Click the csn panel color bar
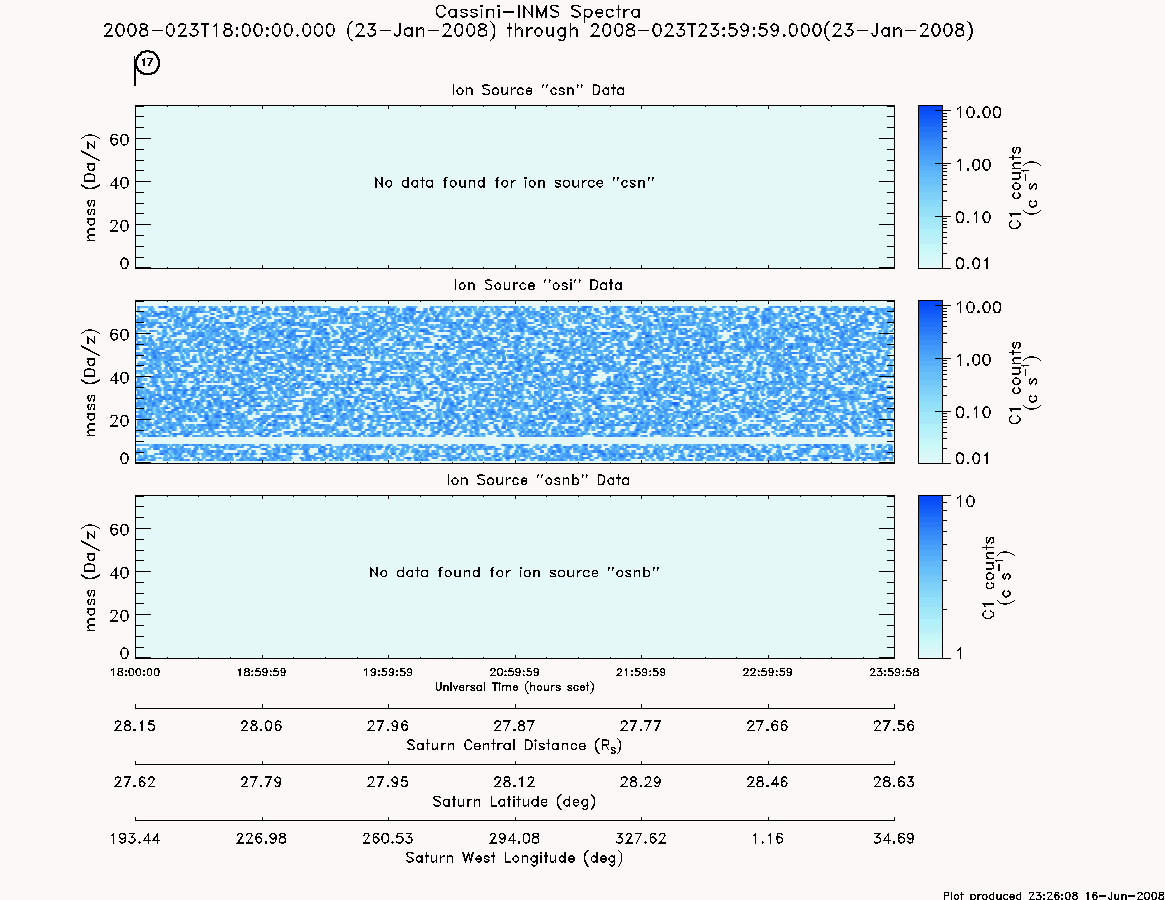Screen dimensions: 1165x900 click(x=930, y=187)
